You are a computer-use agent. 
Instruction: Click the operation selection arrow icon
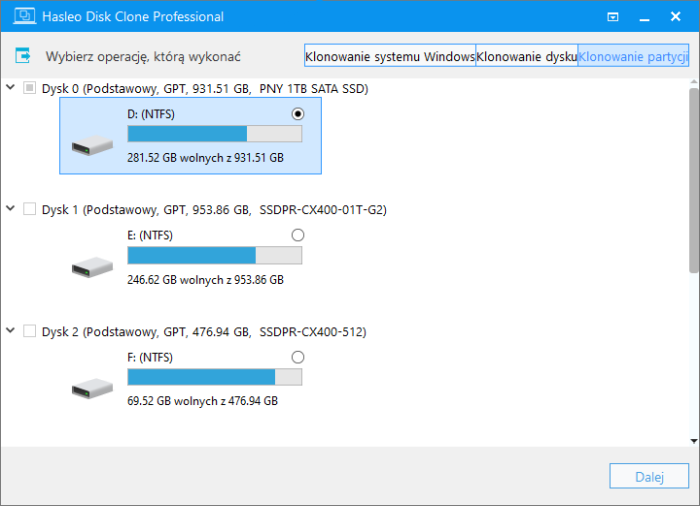point(23,57)
